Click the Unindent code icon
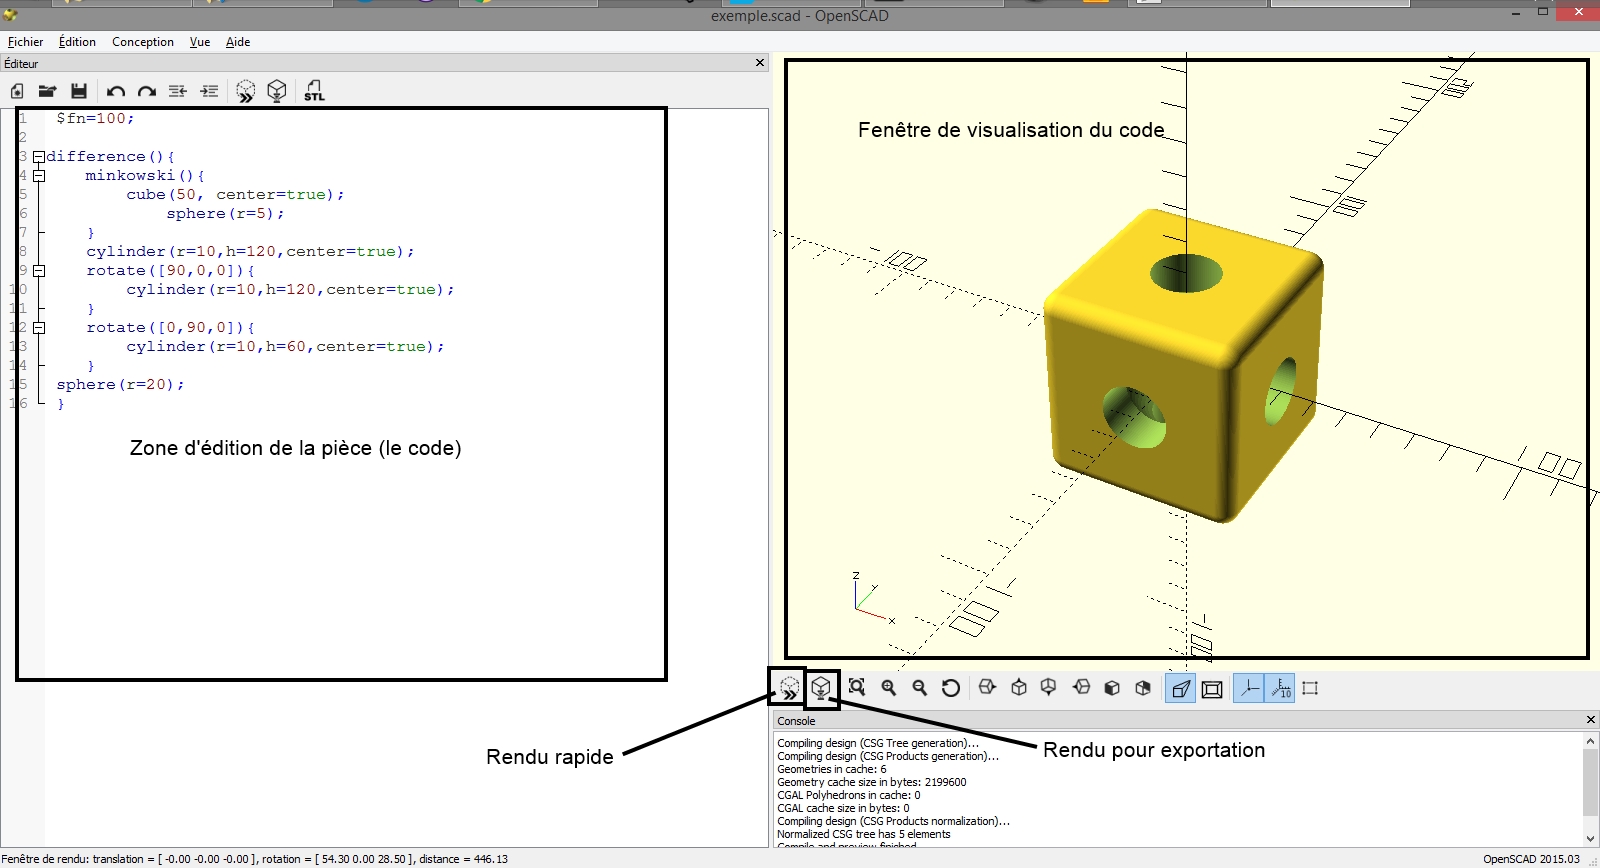1600x868 pixels. [178, 91]
